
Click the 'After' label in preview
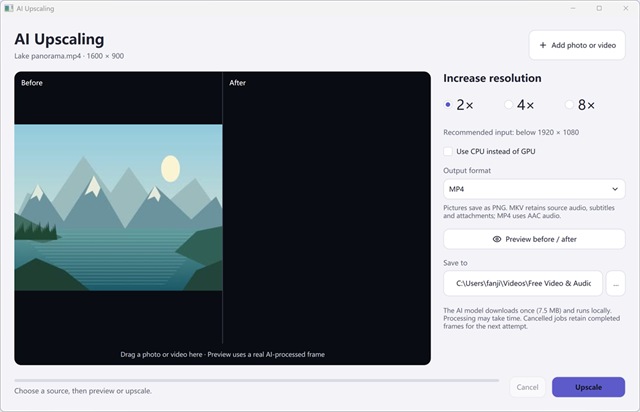(x=238, y=83)
